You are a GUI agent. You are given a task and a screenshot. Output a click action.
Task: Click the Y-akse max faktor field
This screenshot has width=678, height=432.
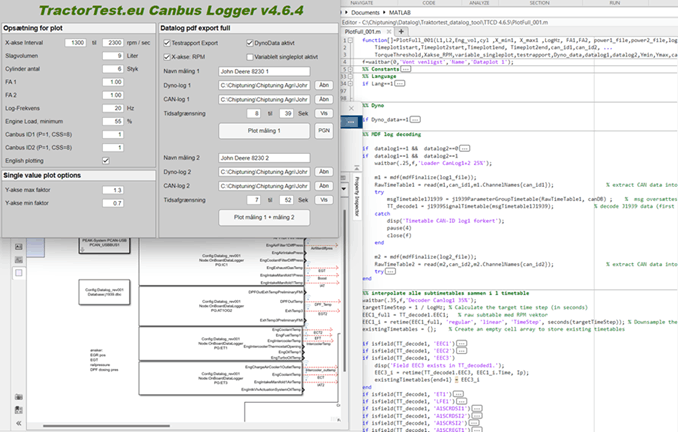pyautogui.click(x=113, y=190)
